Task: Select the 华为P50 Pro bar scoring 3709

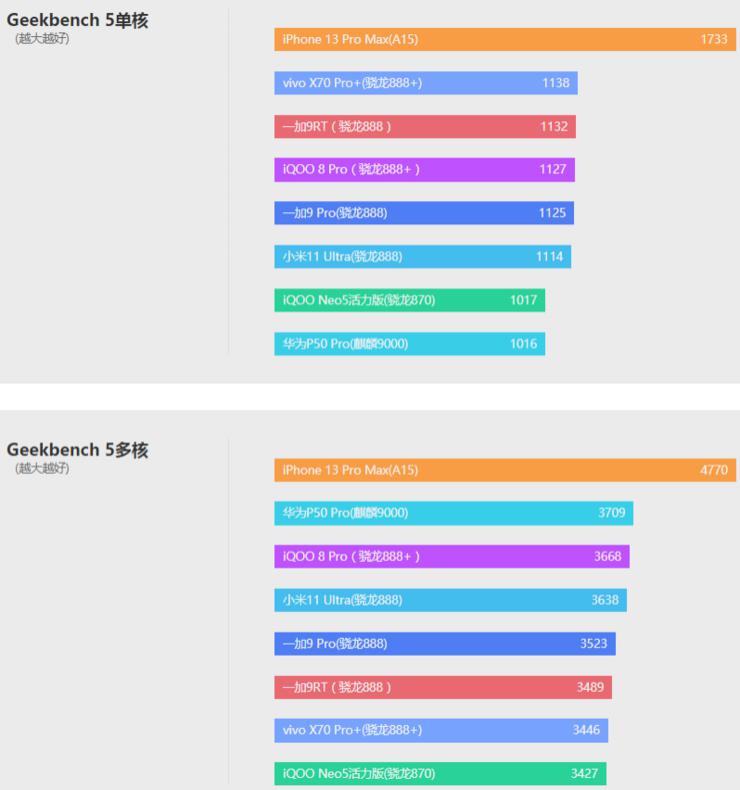Action: click(x=454, y=513)
